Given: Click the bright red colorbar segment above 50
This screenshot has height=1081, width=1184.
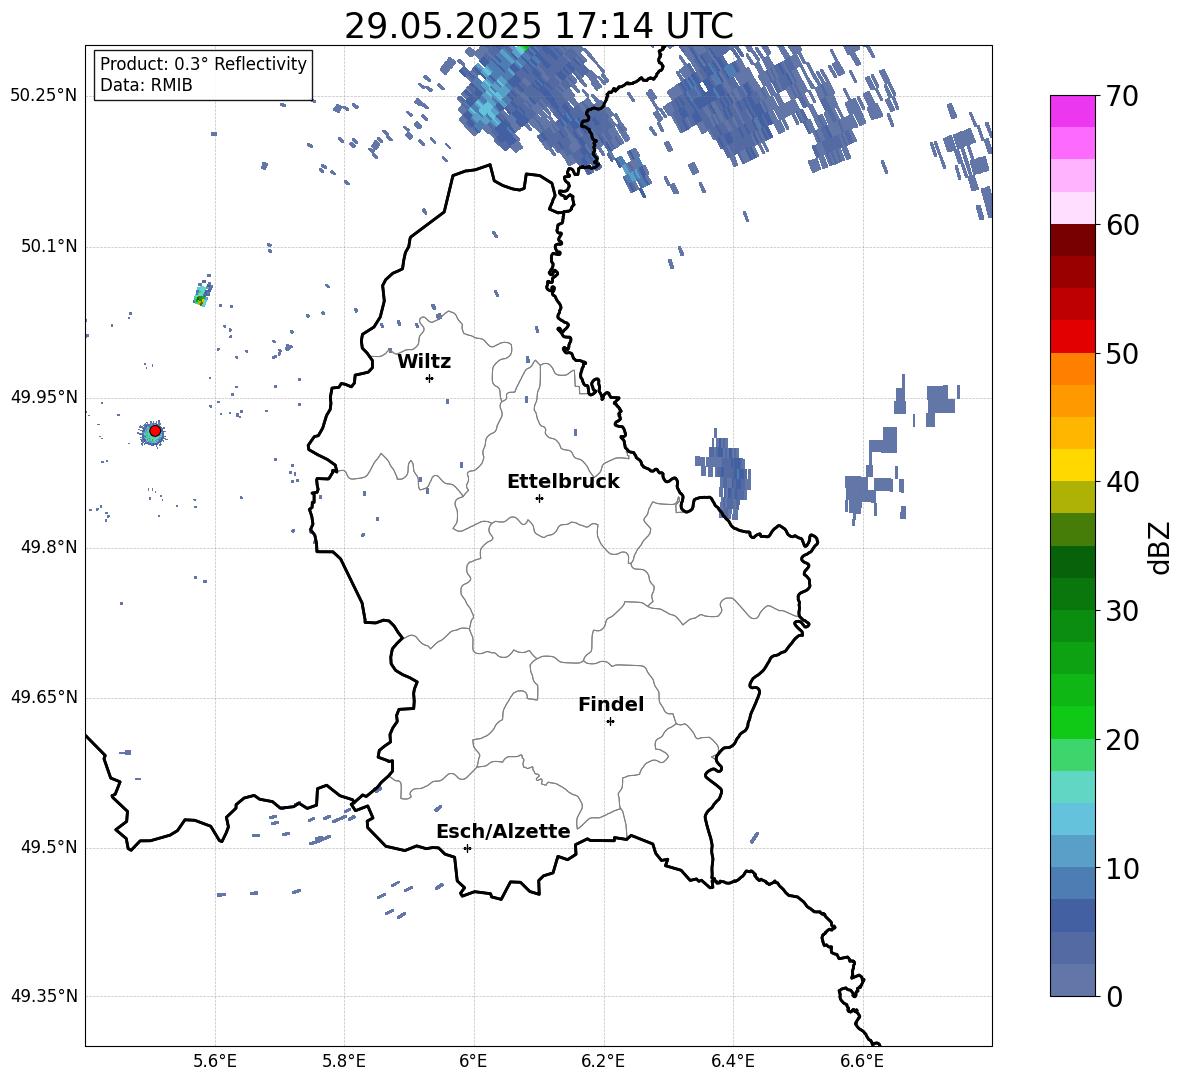Looking at the screenshot, I should [1072, 337].
